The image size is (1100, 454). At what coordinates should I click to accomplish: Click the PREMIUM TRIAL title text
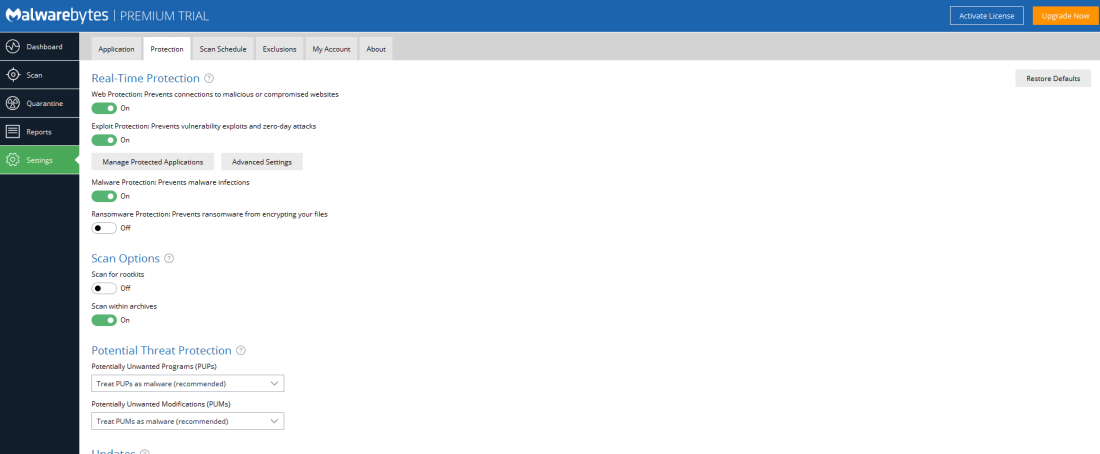click(x=165, y=15)
